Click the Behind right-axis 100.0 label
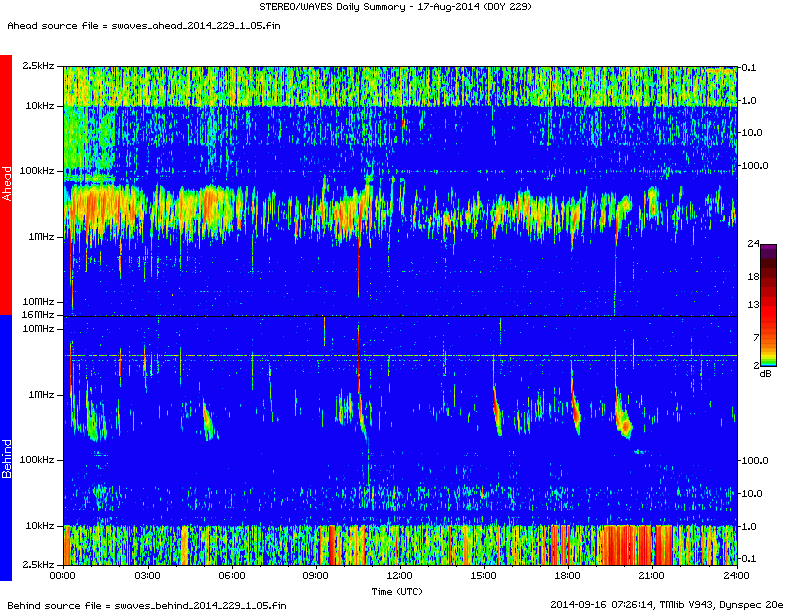 [755, 461]
